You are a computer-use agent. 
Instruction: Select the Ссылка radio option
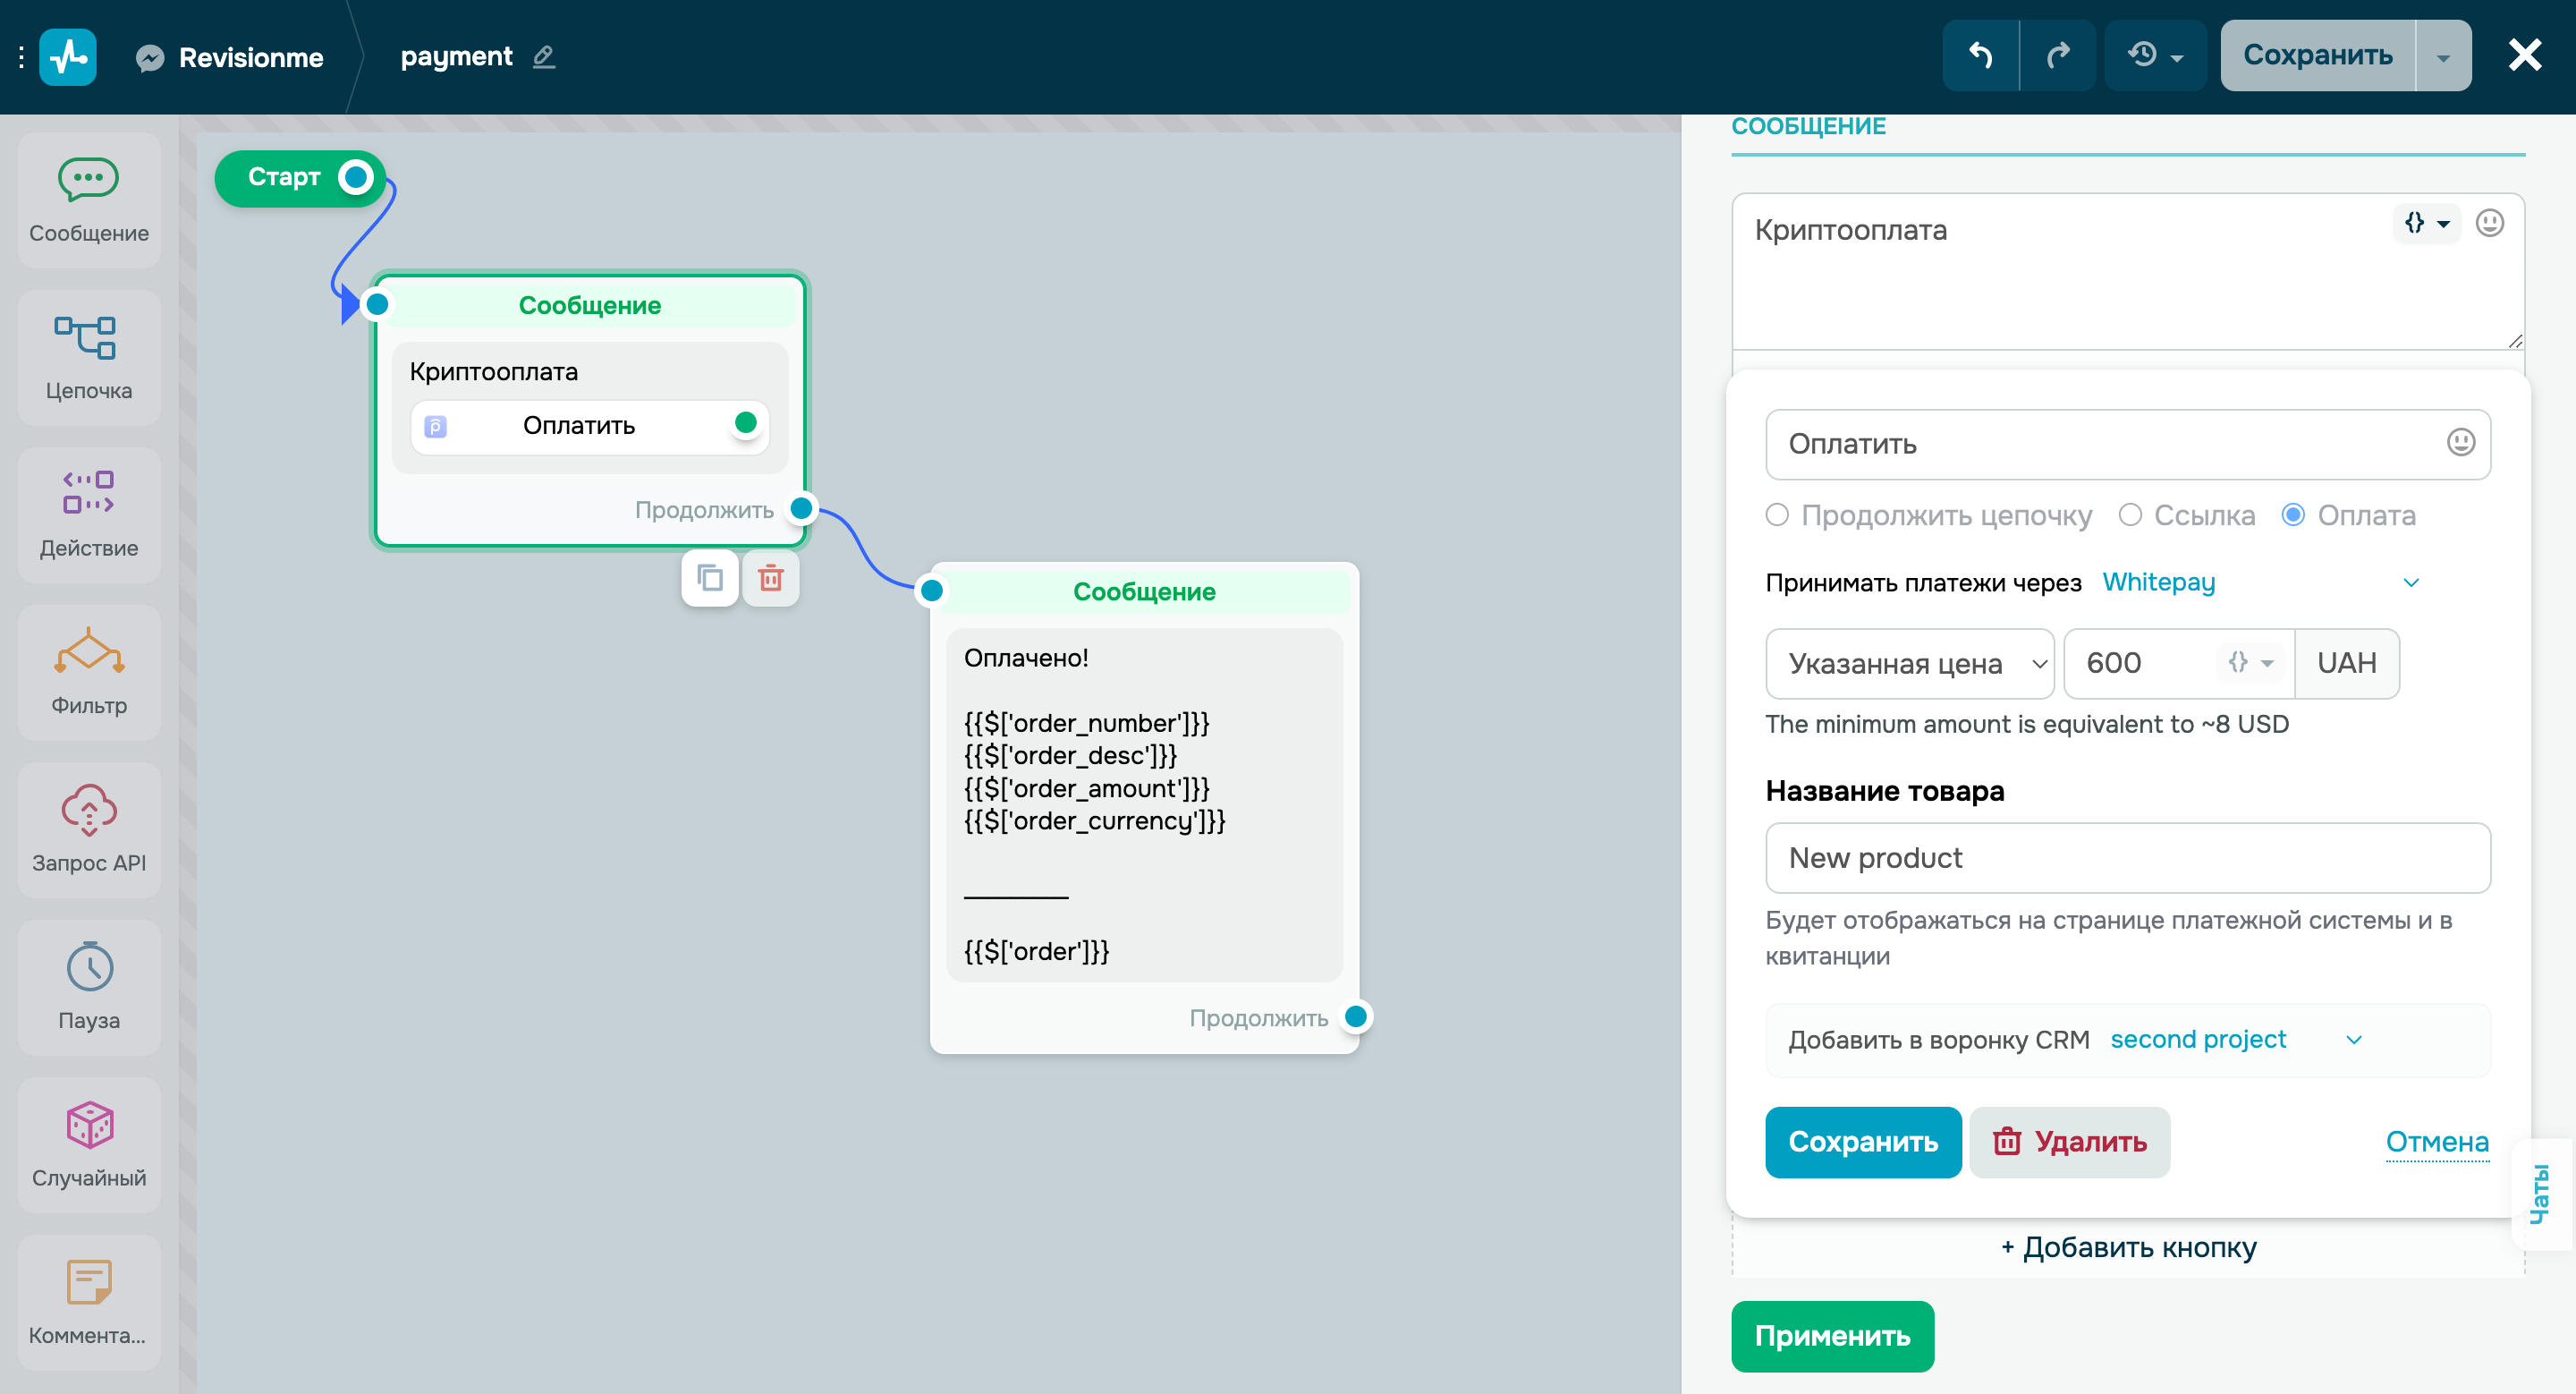pos(2130,515)
